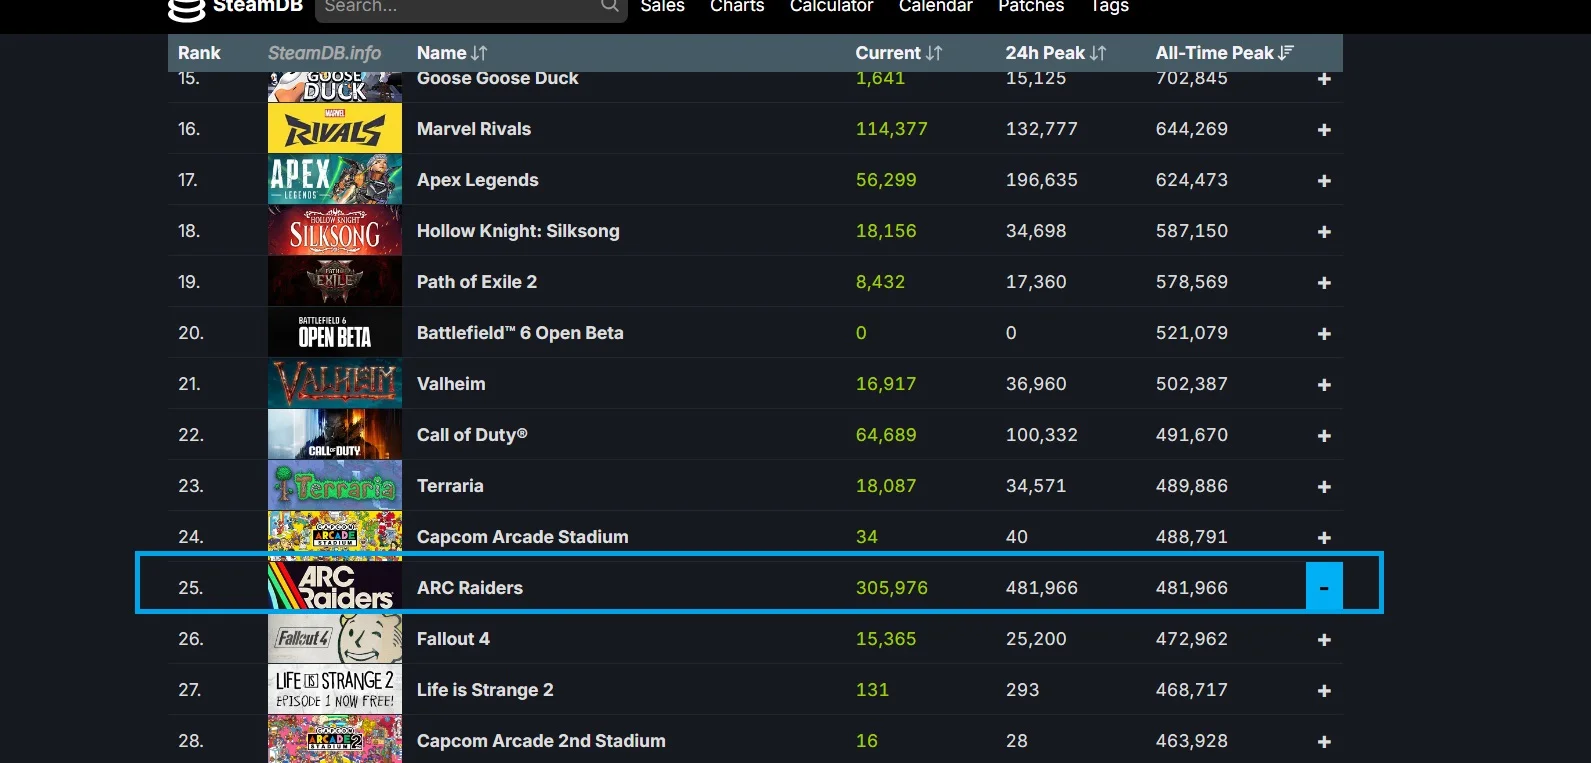Click plus icon on Apex Legends row

(1324, 181)
